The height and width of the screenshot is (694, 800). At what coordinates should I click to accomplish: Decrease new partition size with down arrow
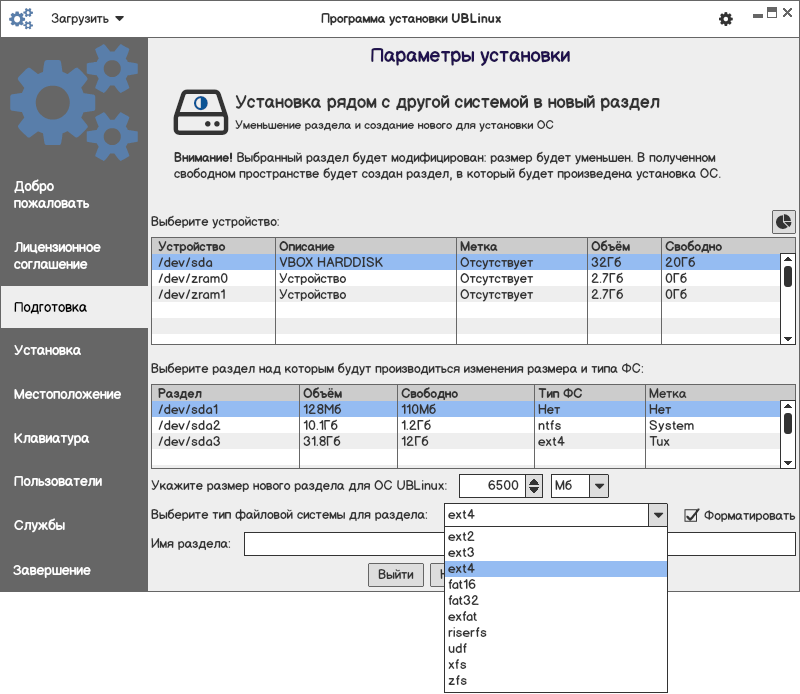[x=534, y=491]
